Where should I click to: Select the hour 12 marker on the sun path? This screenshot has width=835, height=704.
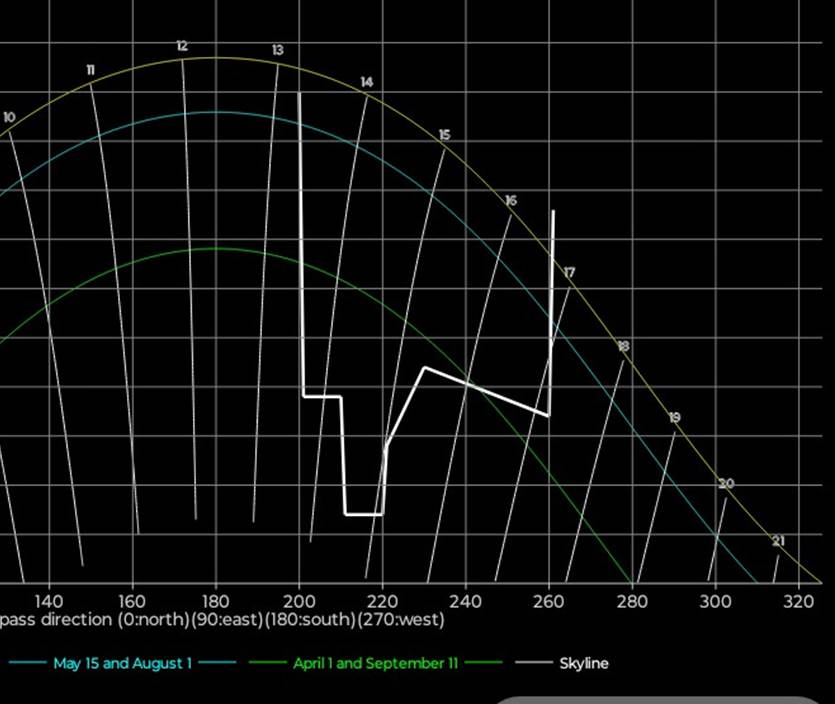pyautogui.click(x=182, y=46)
